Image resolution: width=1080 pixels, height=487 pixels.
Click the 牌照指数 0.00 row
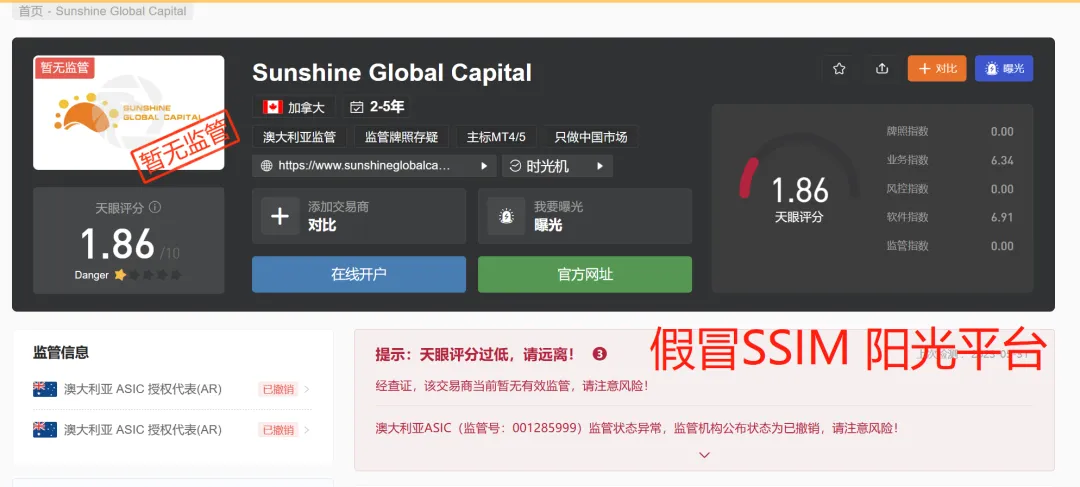[x=950, y=132]
